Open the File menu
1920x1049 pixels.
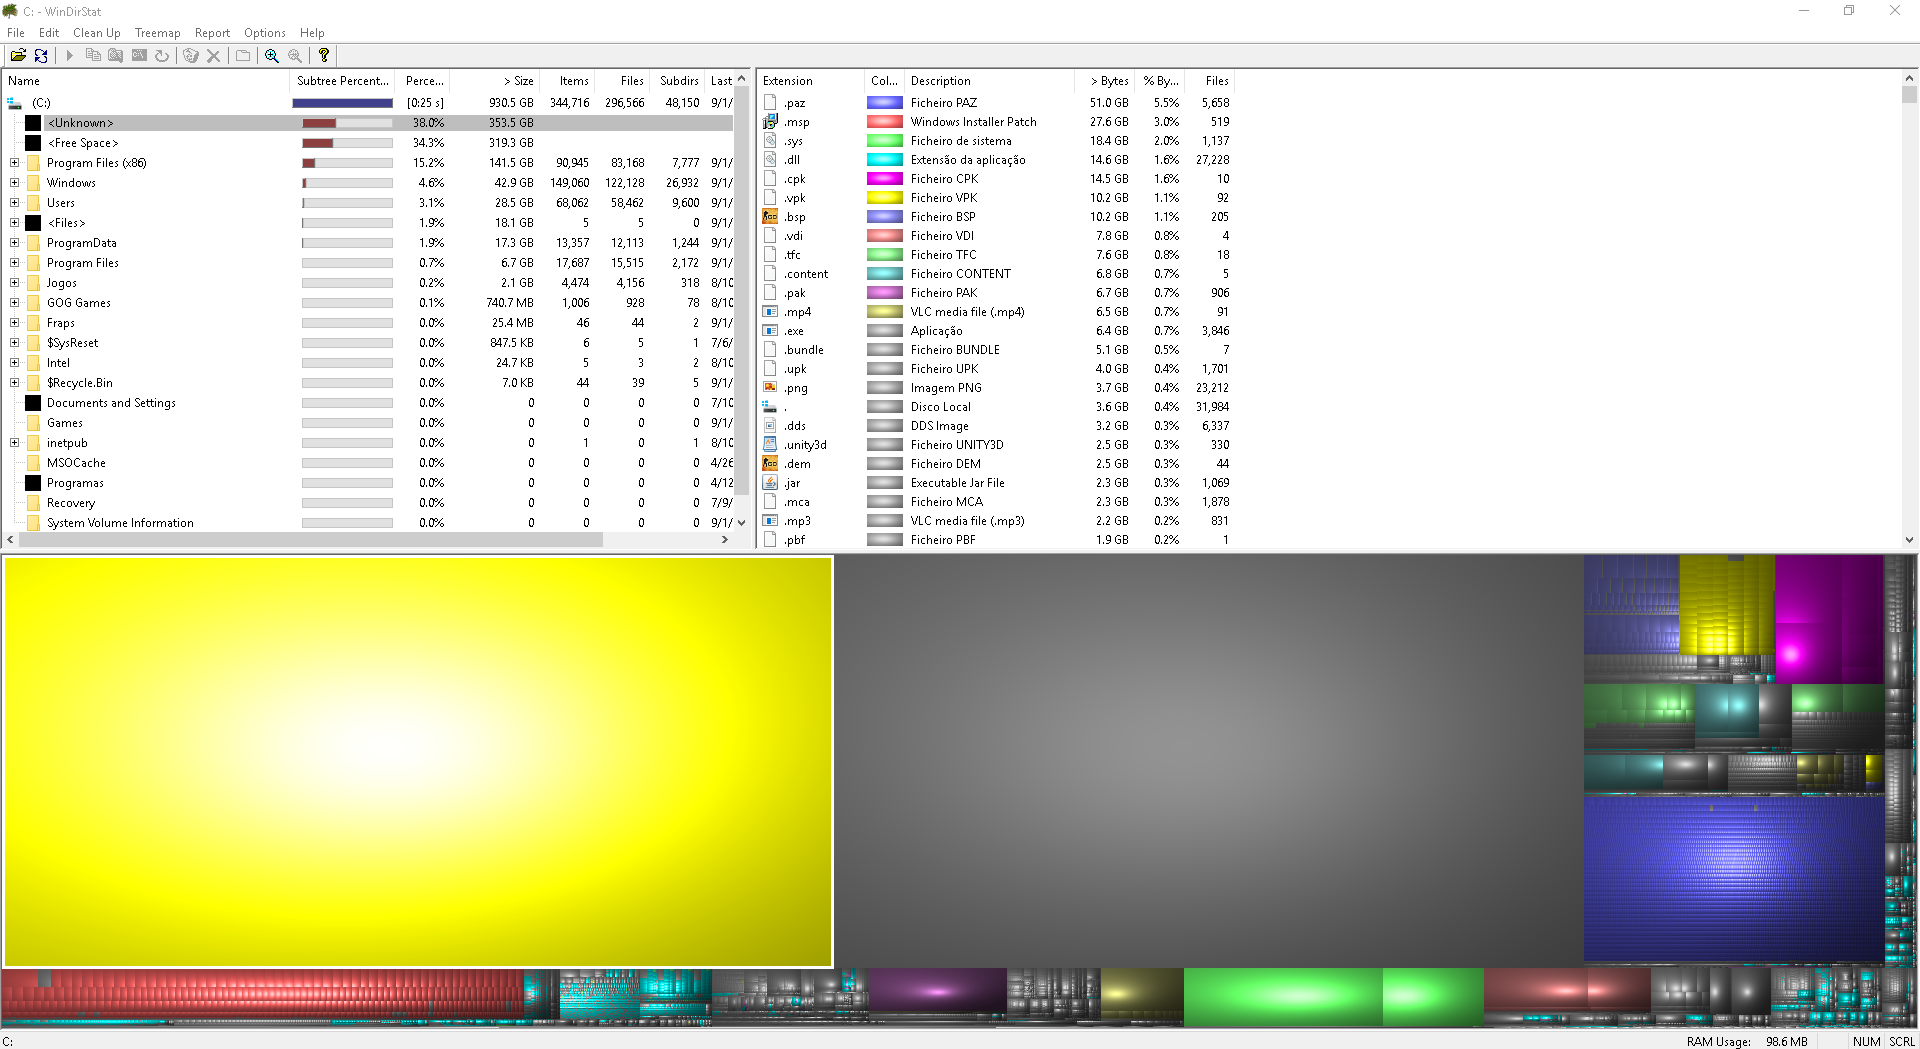coord(16,33)
